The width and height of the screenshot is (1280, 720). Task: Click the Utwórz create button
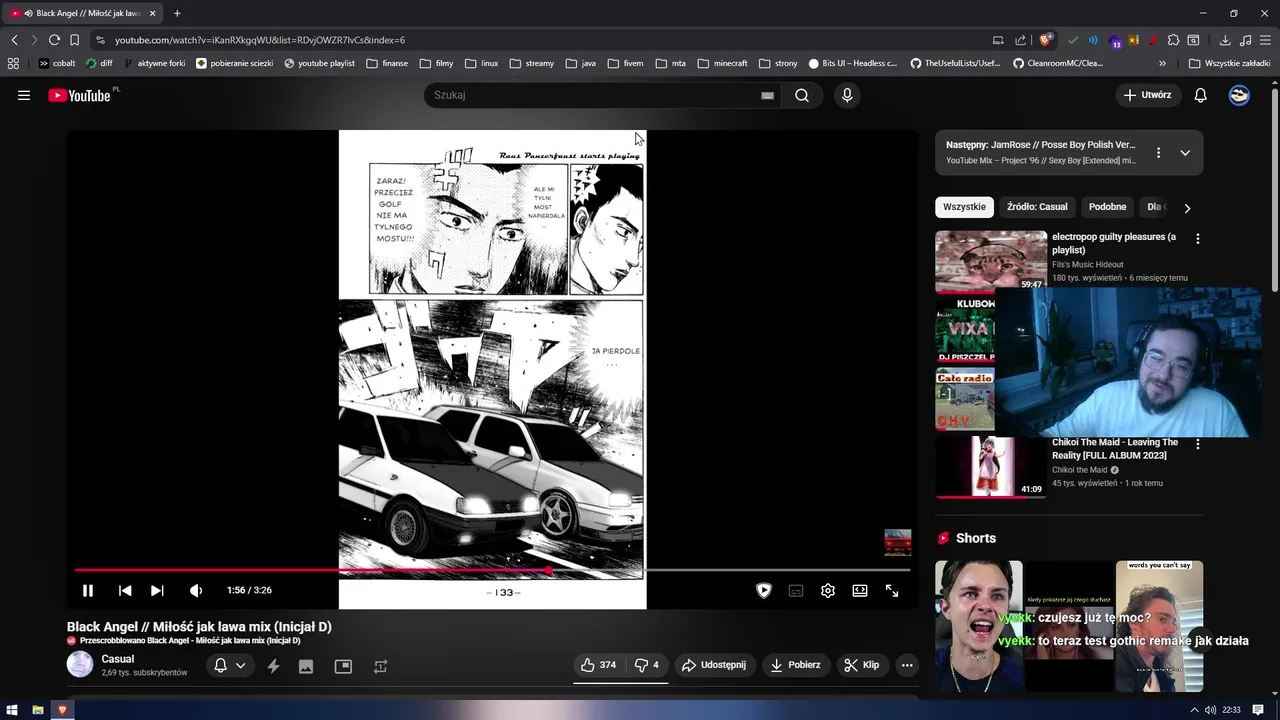click(1147, 95)
